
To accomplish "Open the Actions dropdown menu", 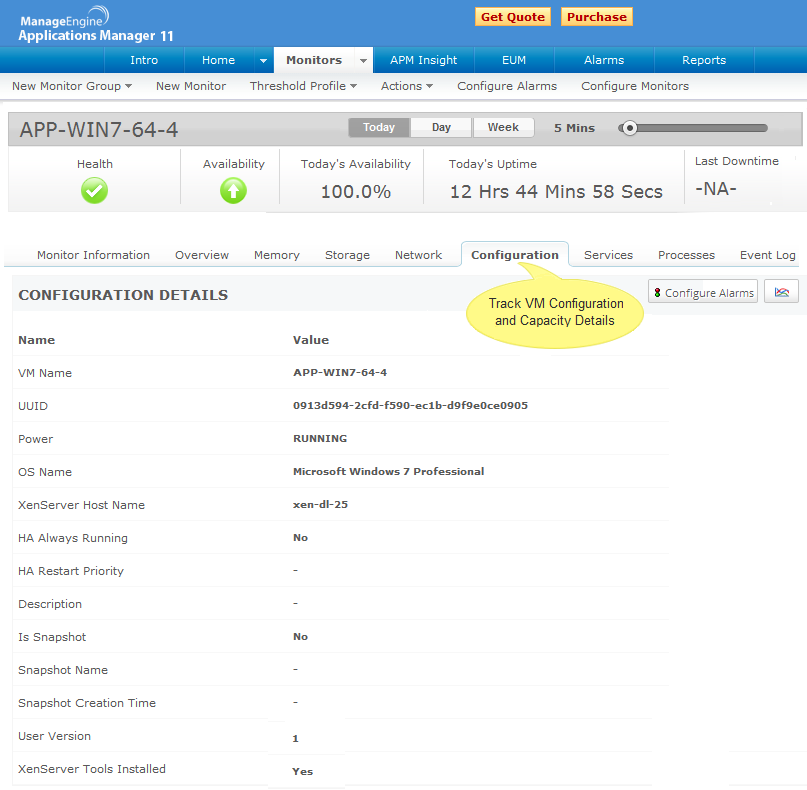I will 407,86.
